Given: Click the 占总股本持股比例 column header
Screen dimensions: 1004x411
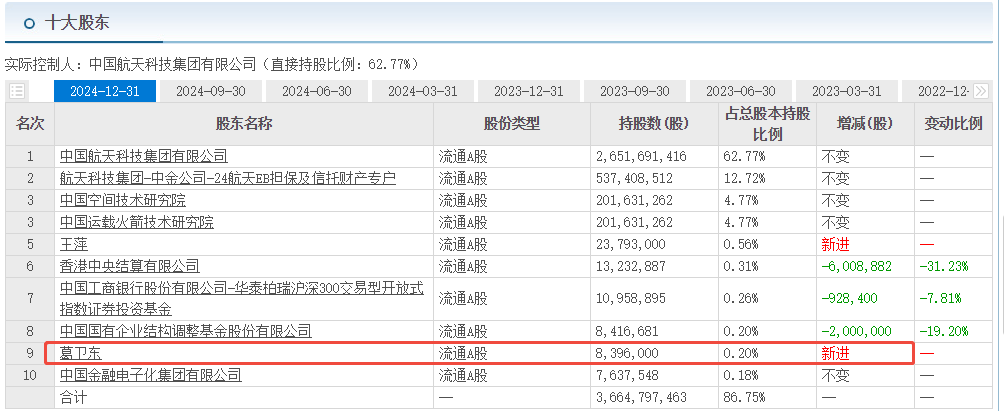Looking at the screenshot, I should (767, 124).
